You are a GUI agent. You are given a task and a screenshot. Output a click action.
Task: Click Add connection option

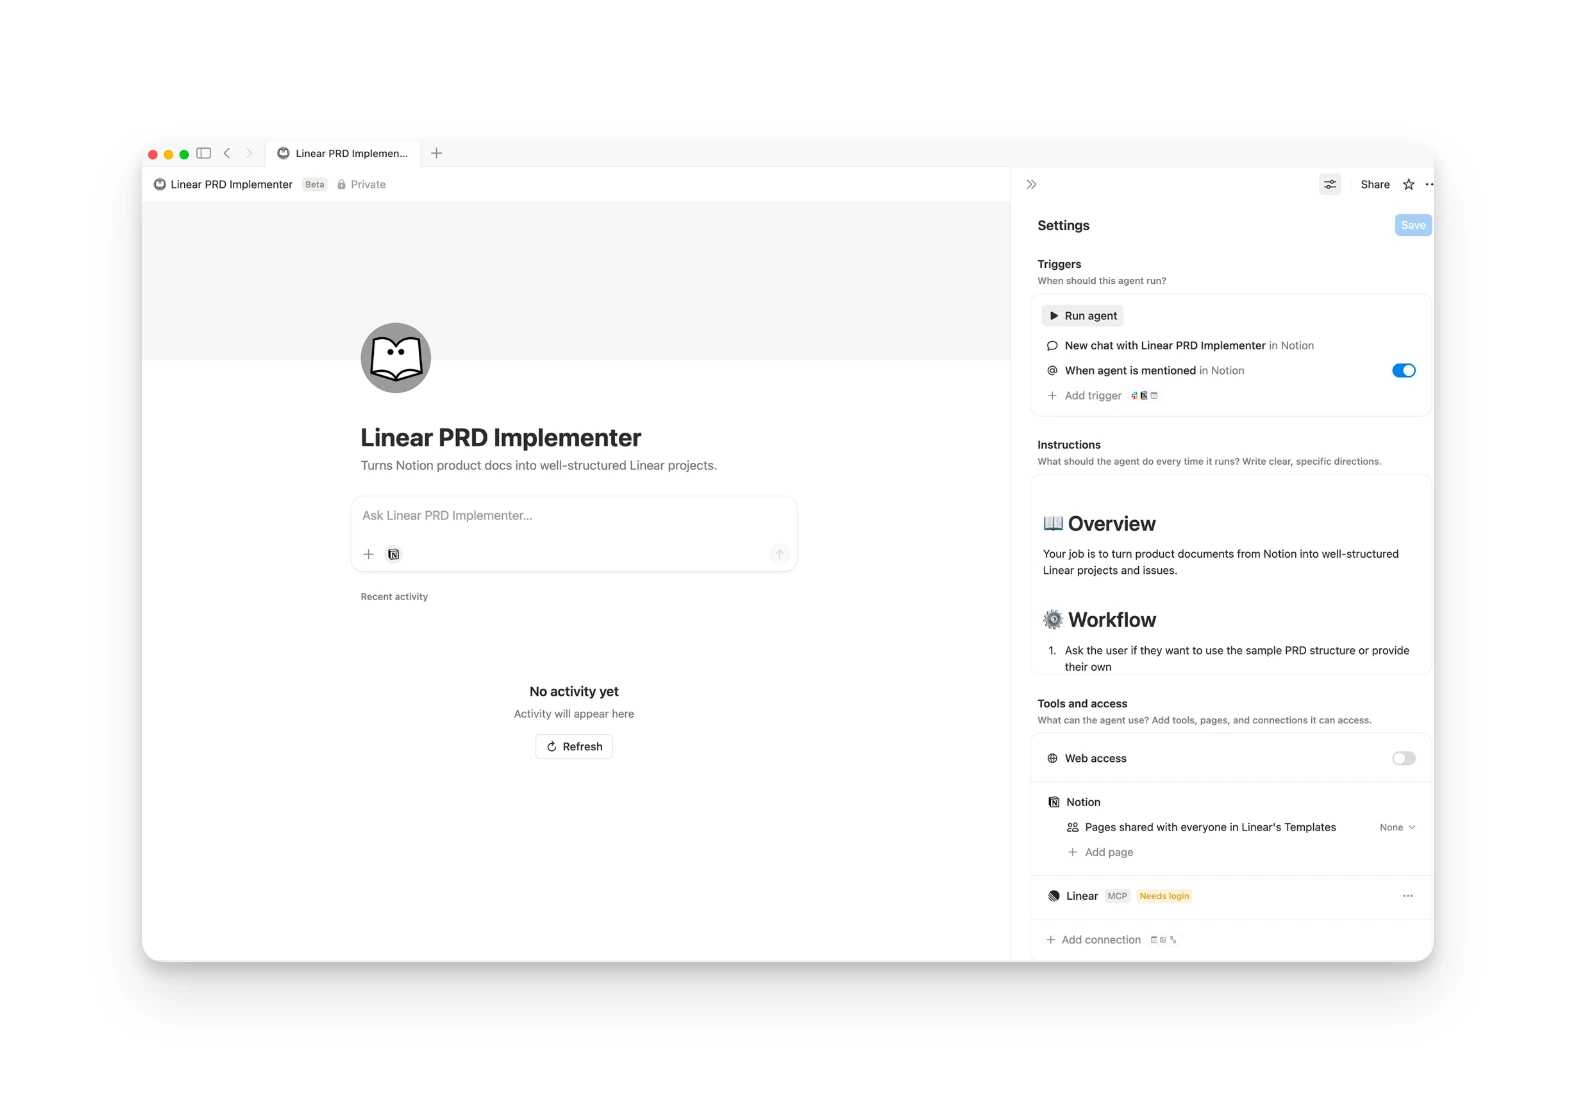[1100, 940]
